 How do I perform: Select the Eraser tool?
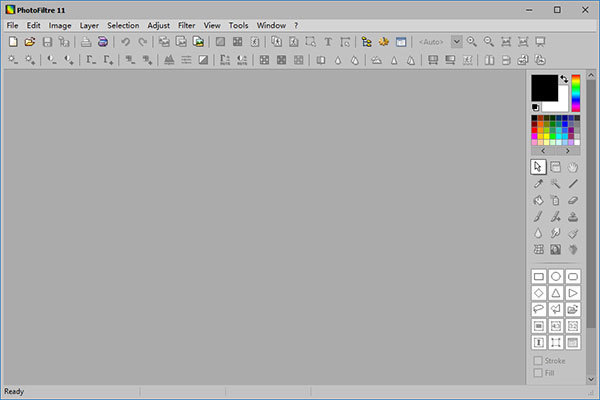tap(572, 201)
